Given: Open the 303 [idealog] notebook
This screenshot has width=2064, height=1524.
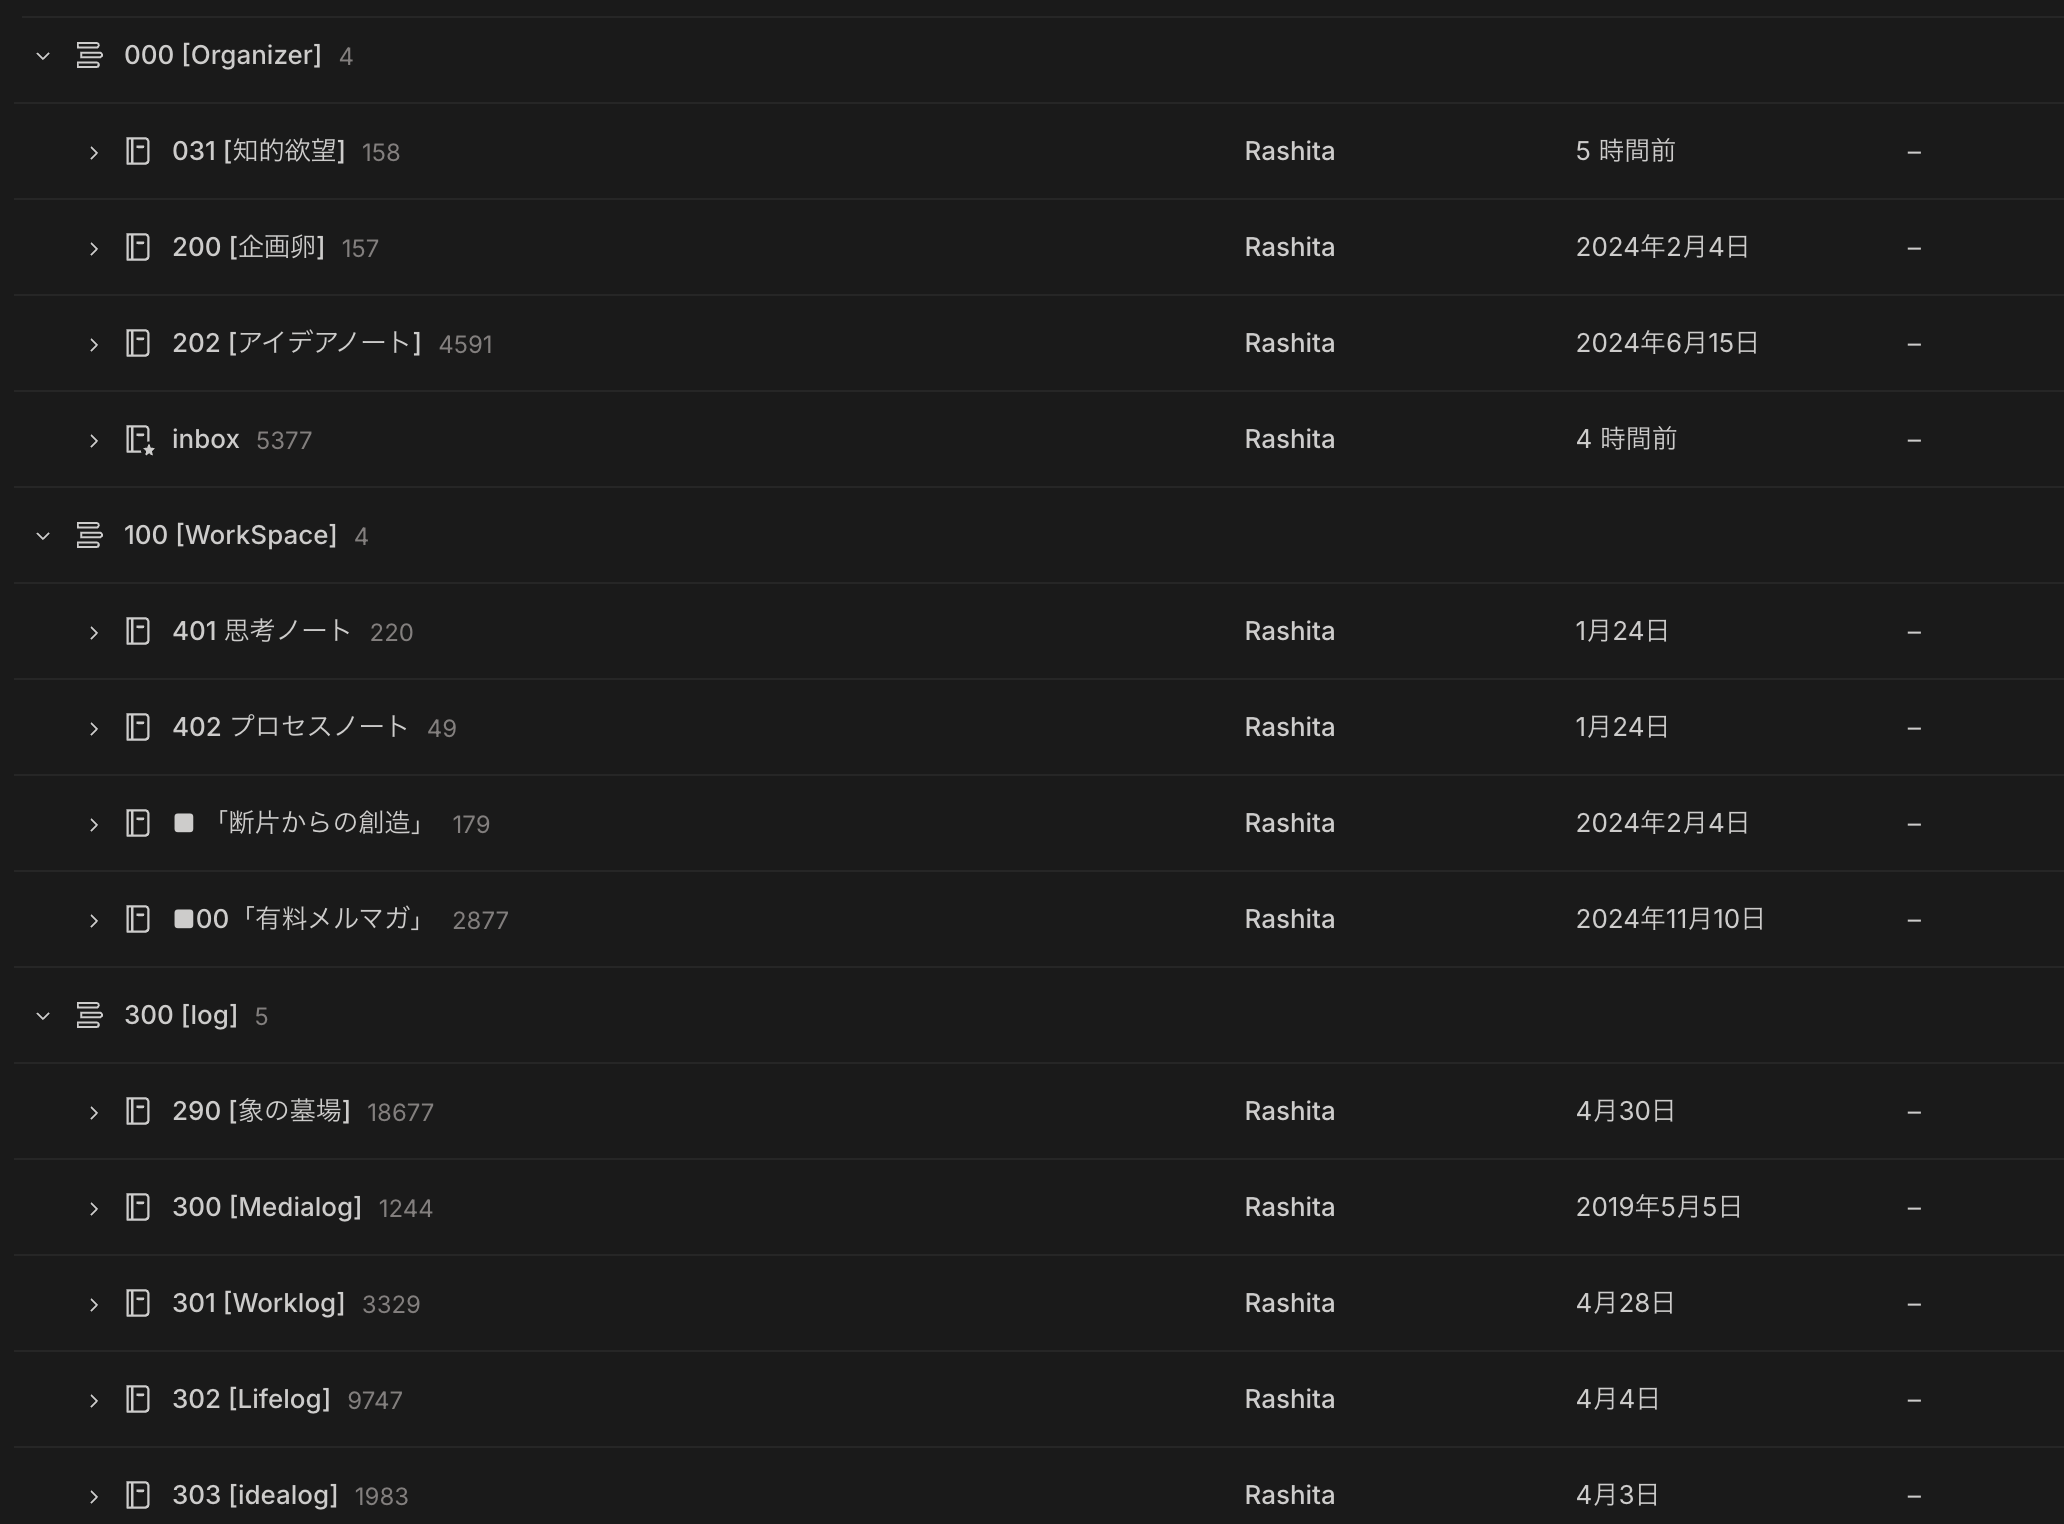Looking at the screenshot, I should pyautogui.click(x=254, y=1495).
